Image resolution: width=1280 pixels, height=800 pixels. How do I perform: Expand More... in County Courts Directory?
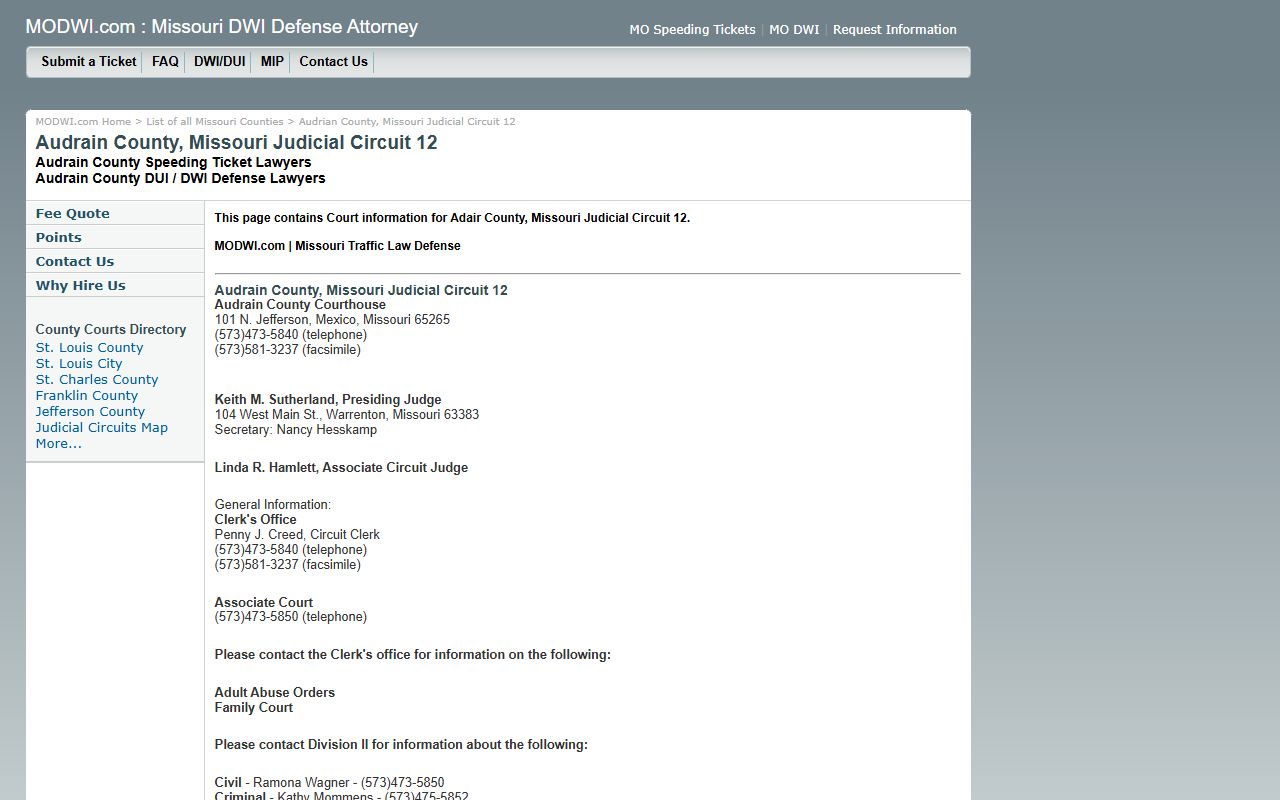59,444
